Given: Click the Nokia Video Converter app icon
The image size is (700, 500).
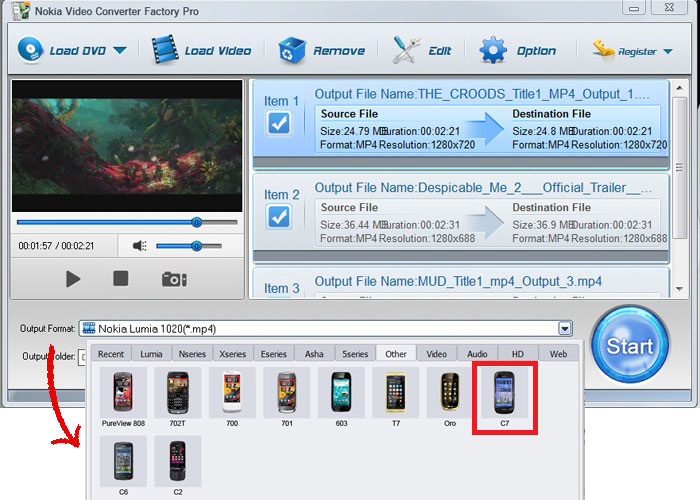Looking at the screenshot, I should click(21, 11).
